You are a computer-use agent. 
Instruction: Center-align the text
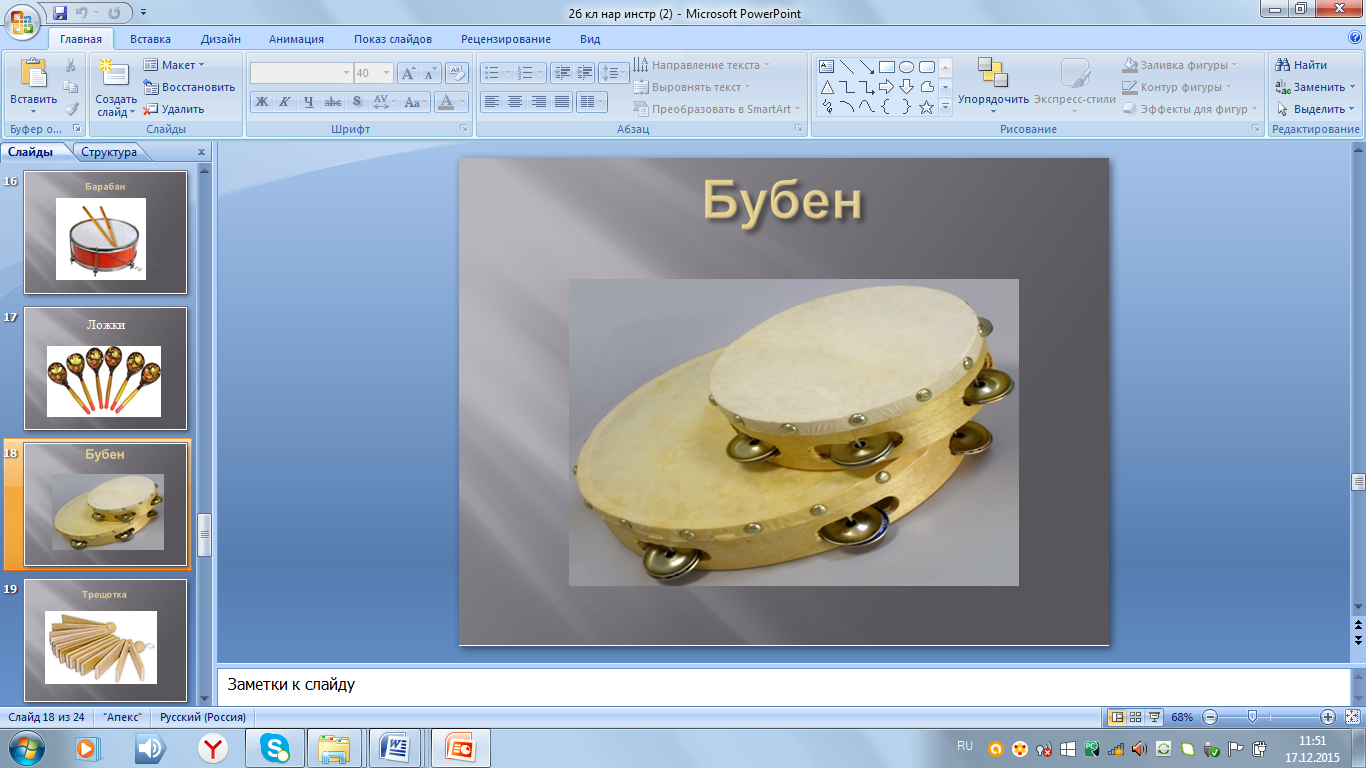click(x=515, y=102)
